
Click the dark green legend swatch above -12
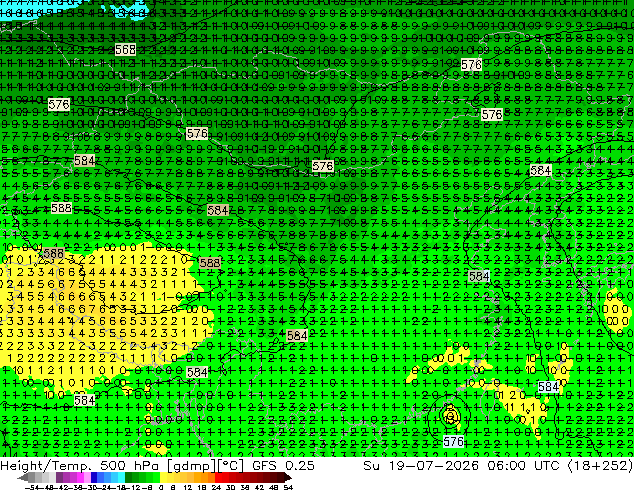click(129, 477)
